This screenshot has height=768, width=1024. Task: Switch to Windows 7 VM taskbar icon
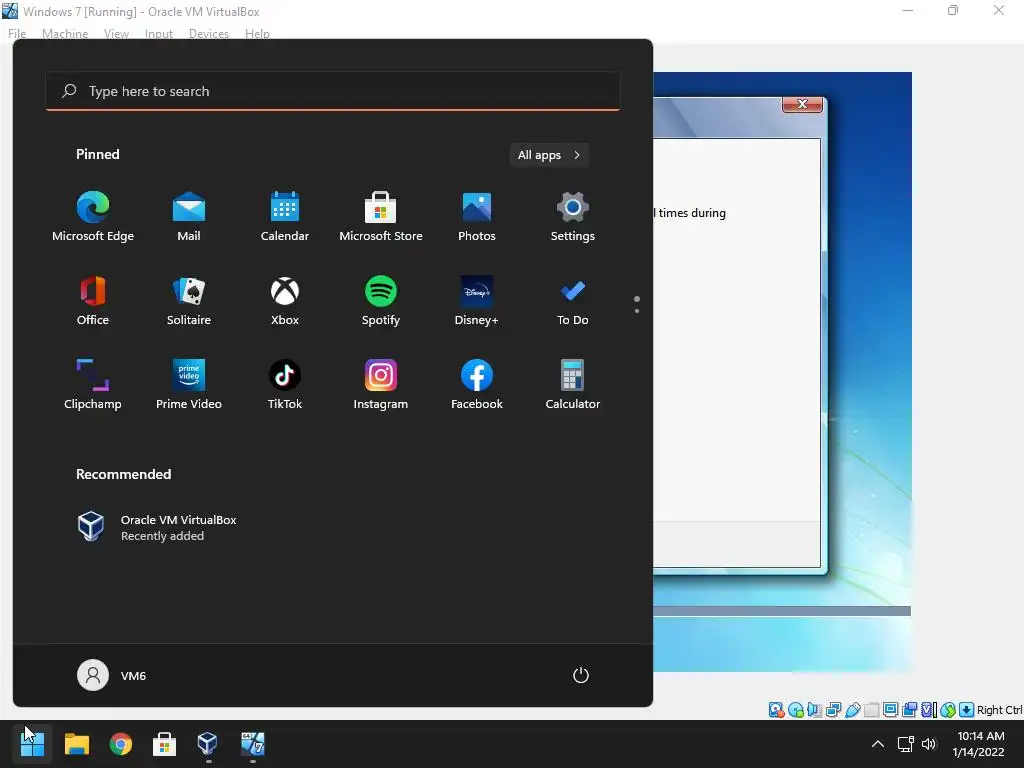click(x=252, y=744)
